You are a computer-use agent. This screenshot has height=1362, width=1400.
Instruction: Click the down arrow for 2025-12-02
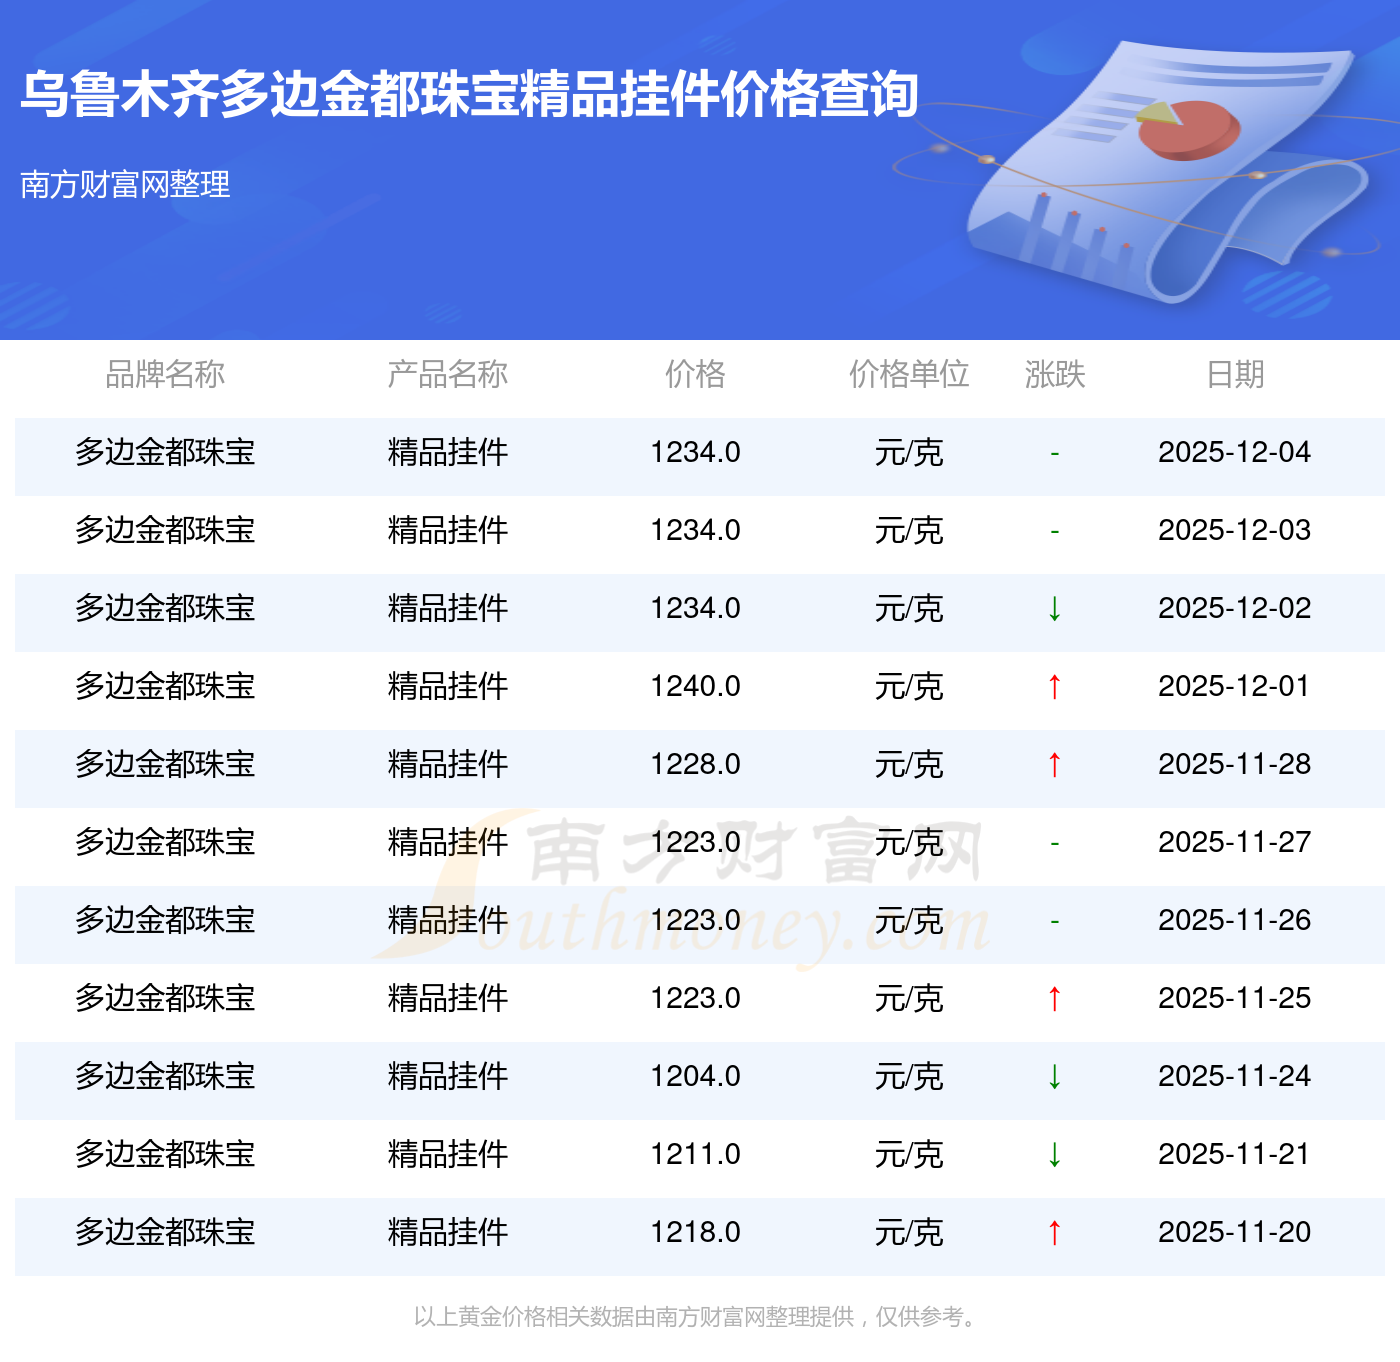click(x=1054, y=608)
